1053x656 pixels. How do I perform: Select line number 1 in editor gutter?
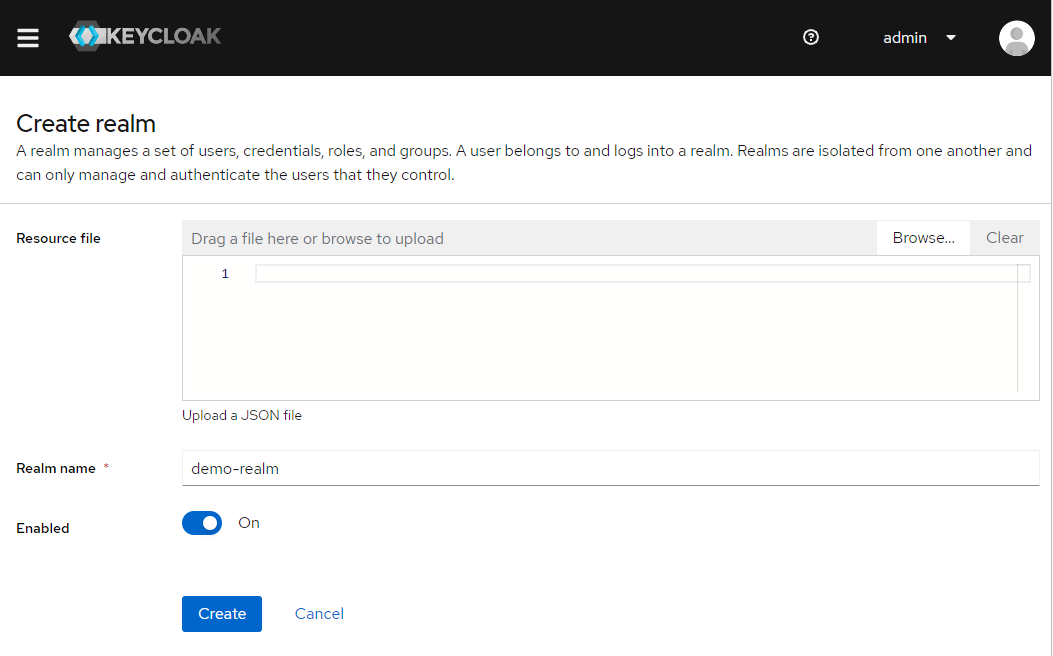[x=225, y=274]
